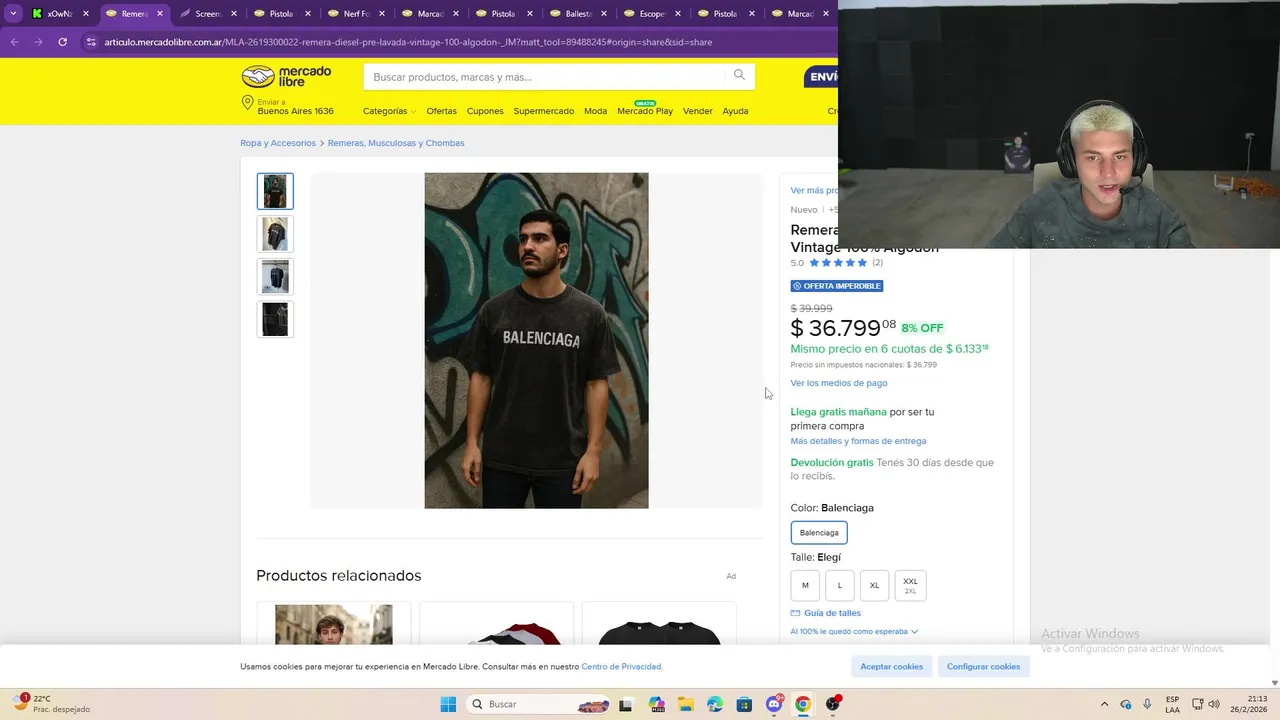Click the main Balenciaga t-shirt product image
The image size is (1280, 720).
pyautogui.click(x=536, y=340)
